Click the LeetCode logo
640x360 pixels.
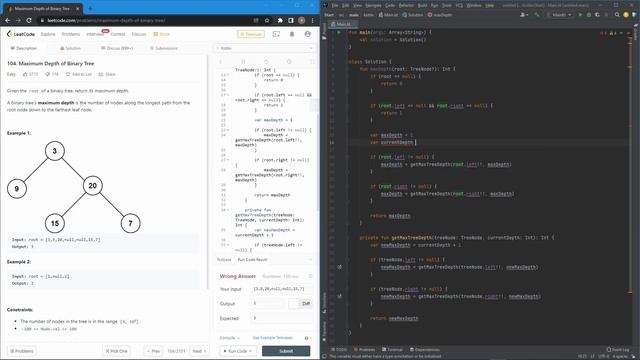(21, 34)
